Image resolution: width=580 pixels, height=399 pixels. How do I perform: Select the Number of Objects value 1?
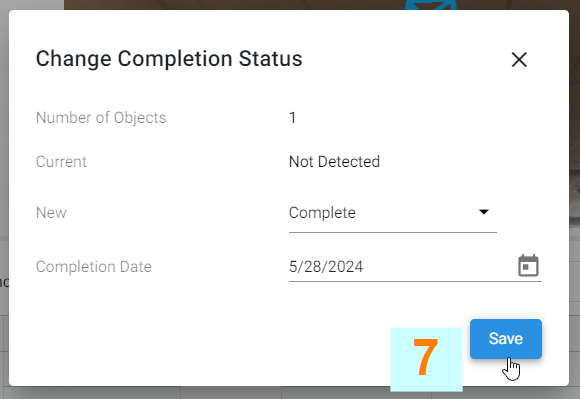292,118
